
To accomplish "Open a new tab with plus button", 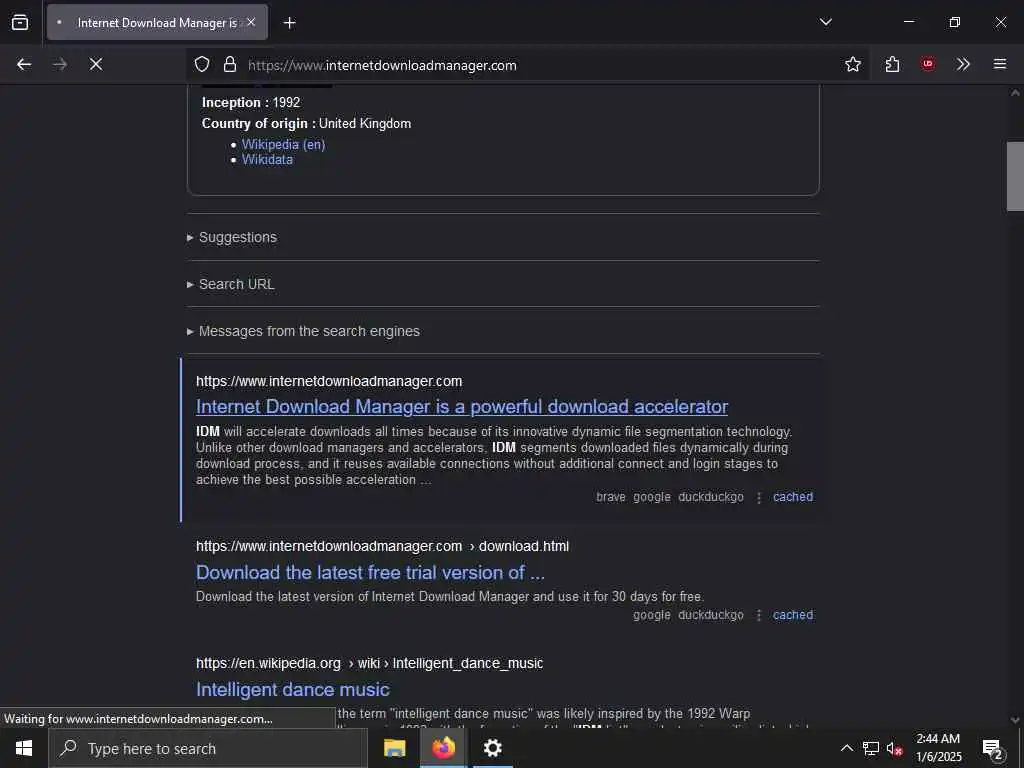I will coord(289,23).
